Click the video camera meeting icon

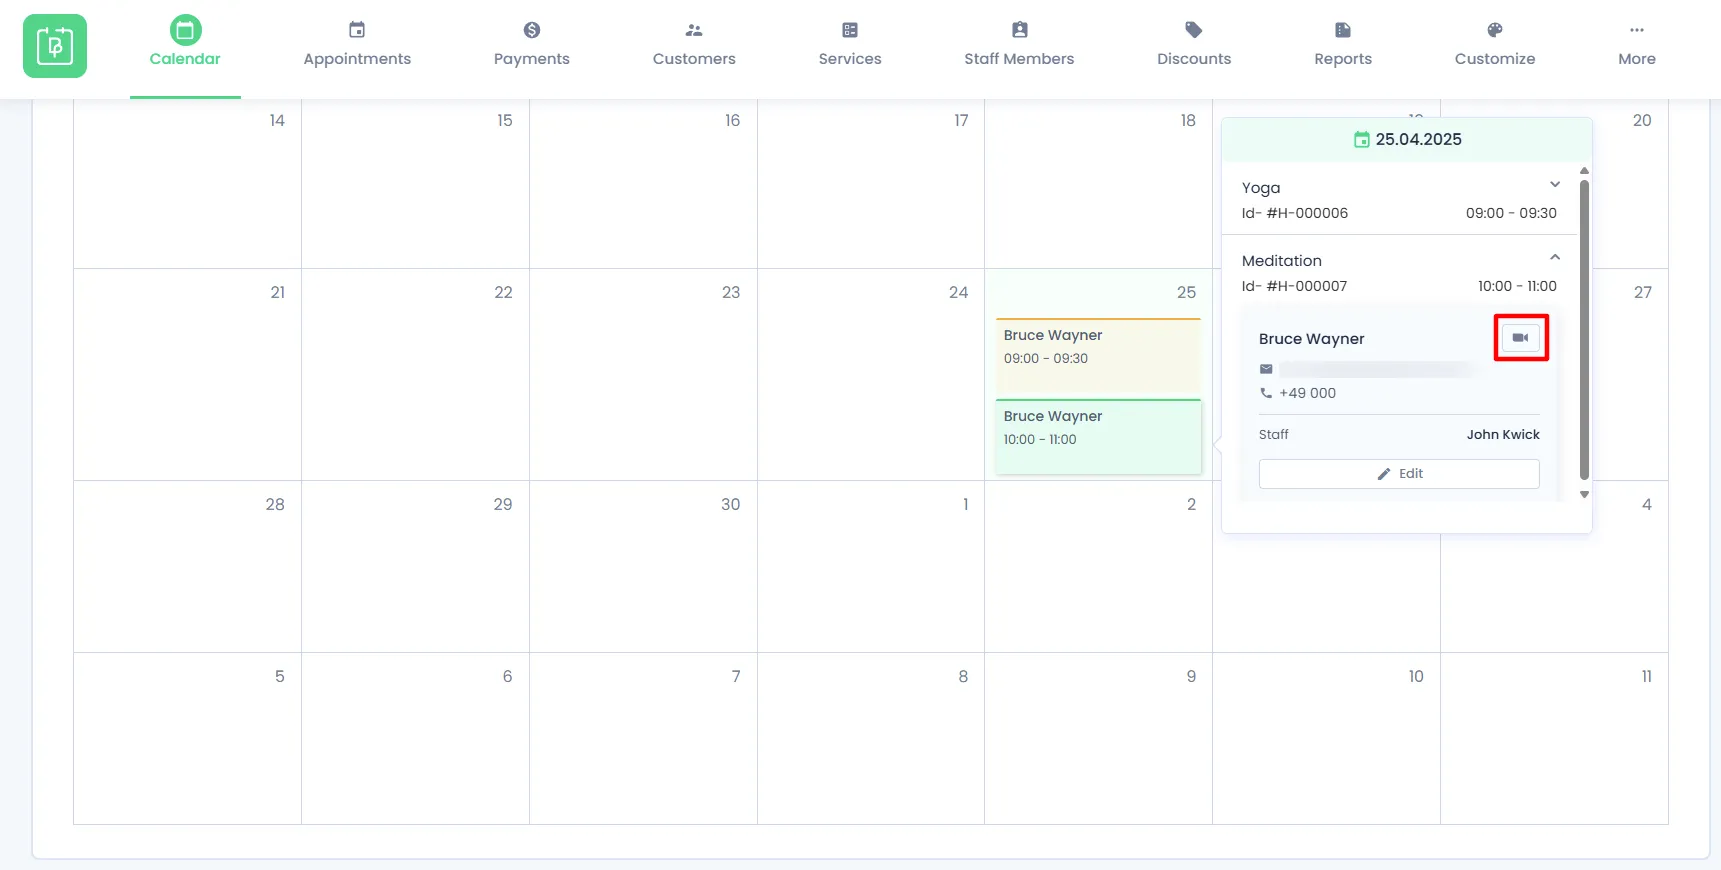1521,338
